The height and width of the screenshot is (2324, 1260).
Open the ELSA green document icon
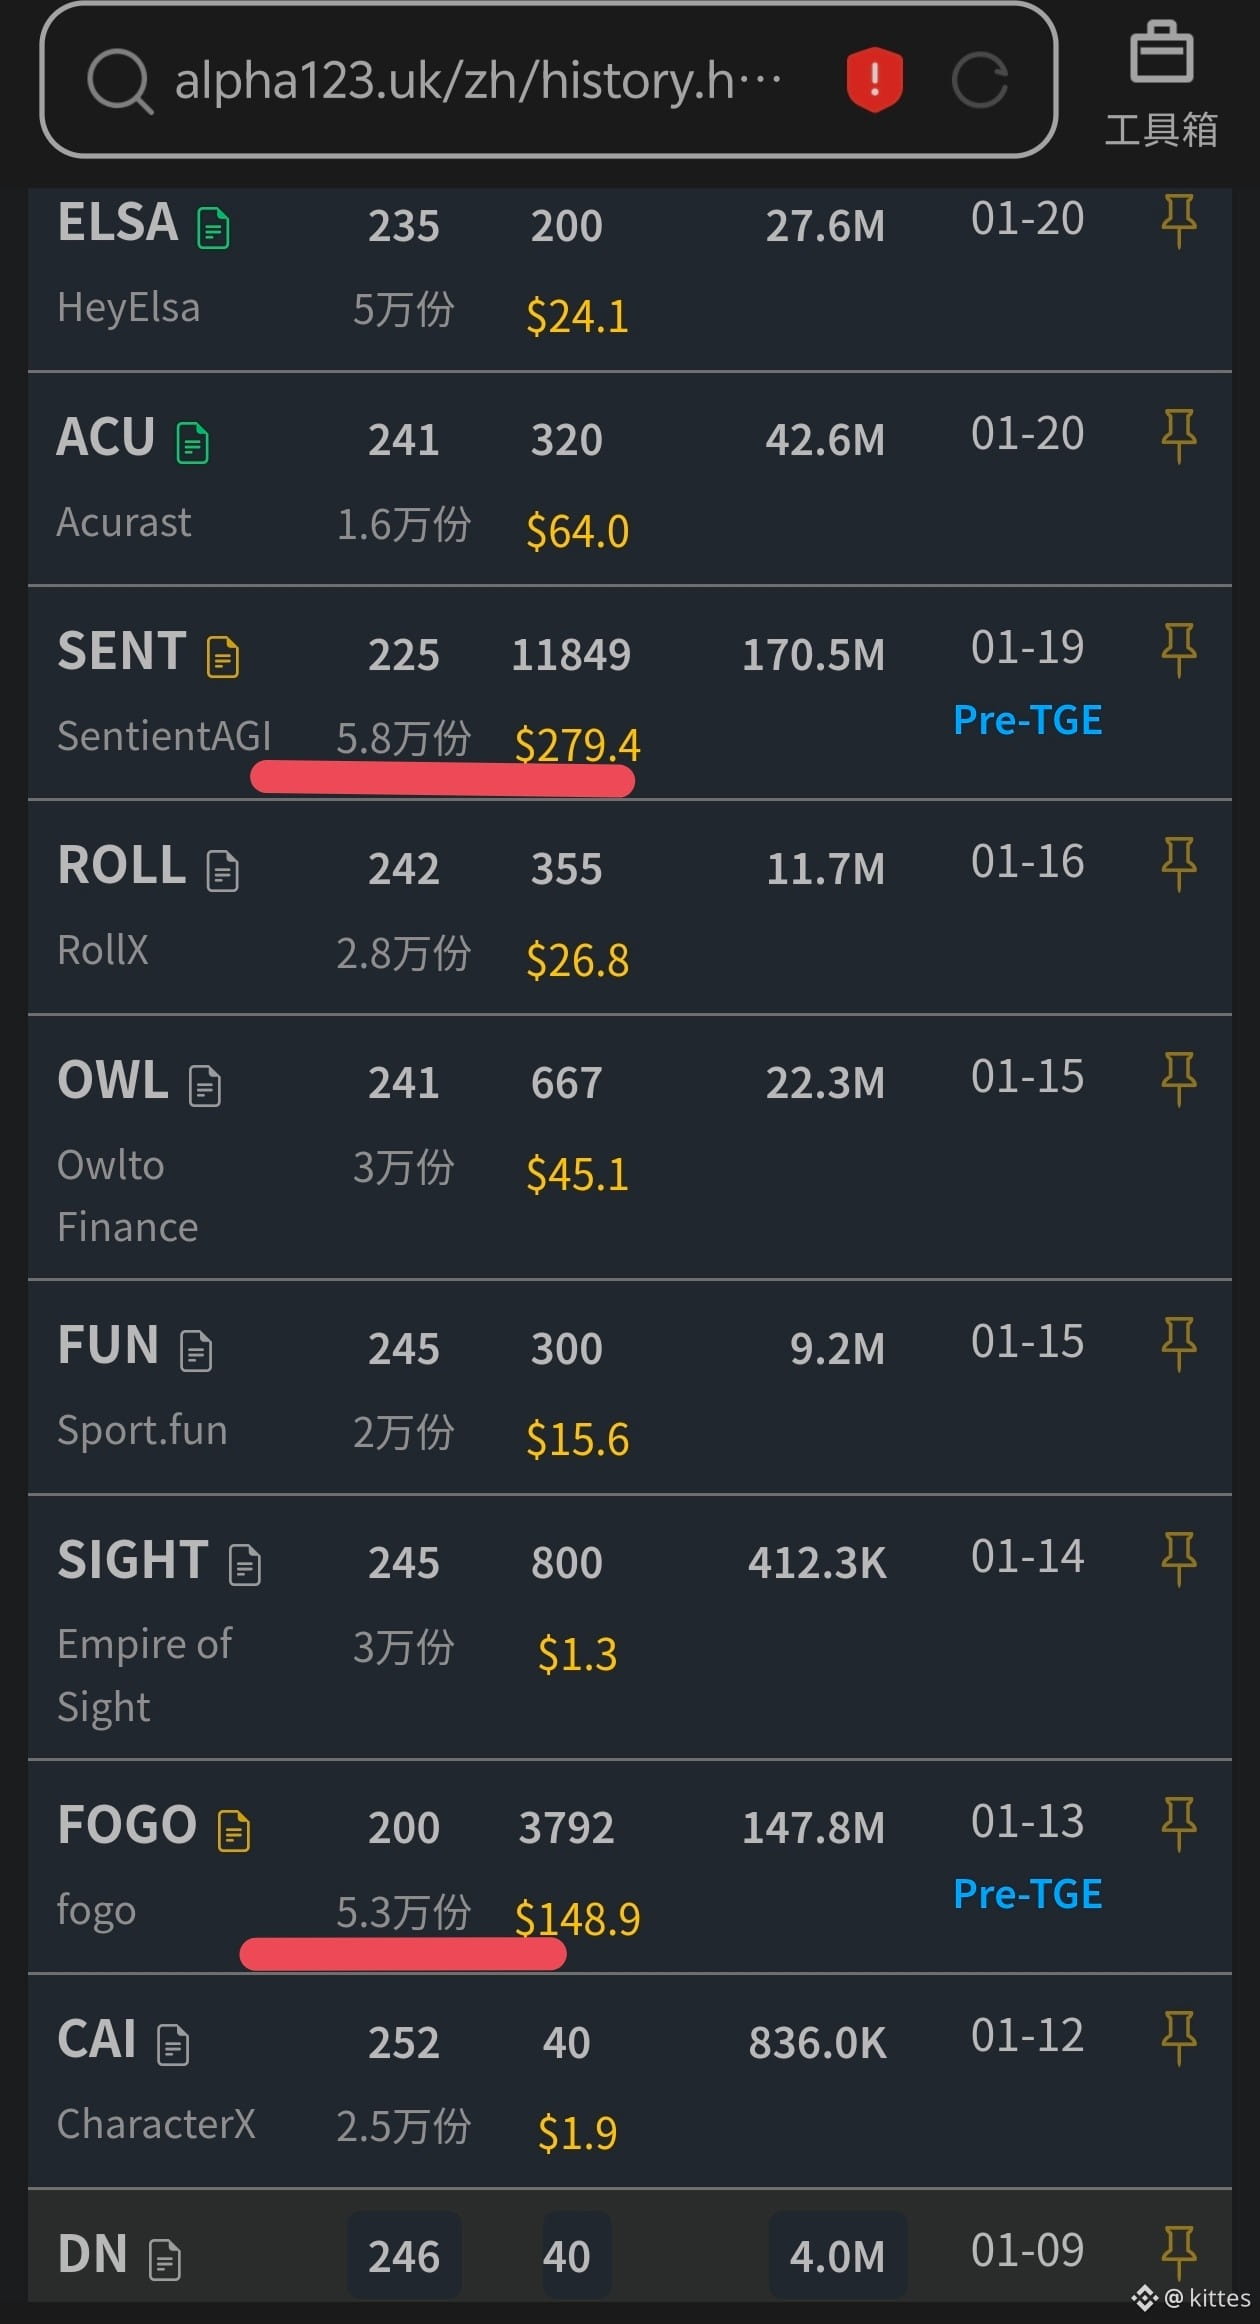click(x=213, y=228)
